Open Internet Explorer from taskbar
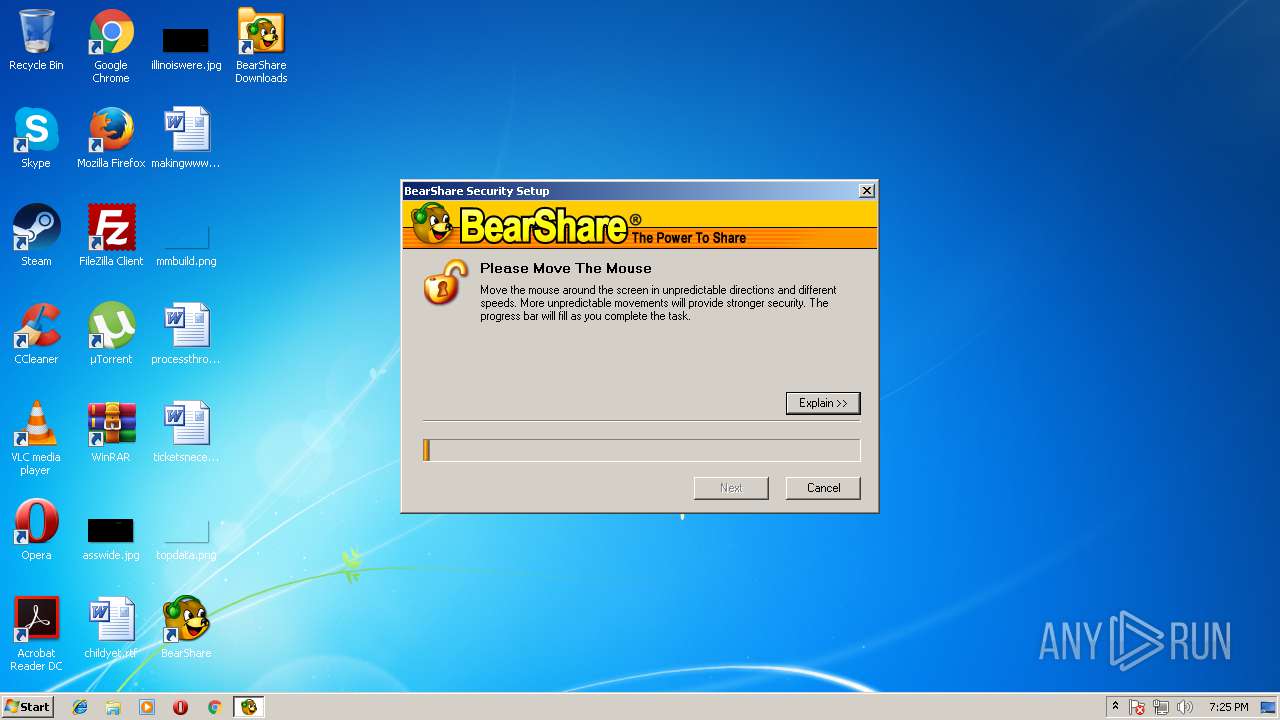Viewport: 1280px width, 720px height. click(x=80, y=707)
